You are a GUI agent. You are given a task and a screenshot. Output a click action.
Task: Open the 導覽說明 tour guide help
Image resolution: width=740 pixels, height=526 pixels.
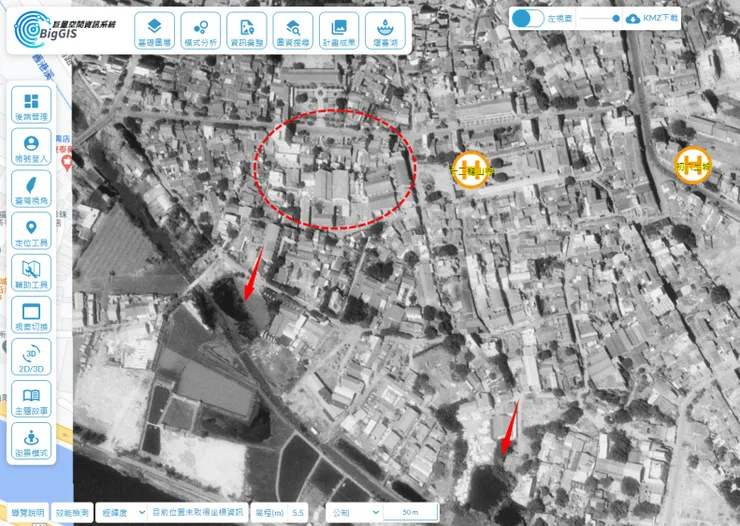(x=28, y=512)
